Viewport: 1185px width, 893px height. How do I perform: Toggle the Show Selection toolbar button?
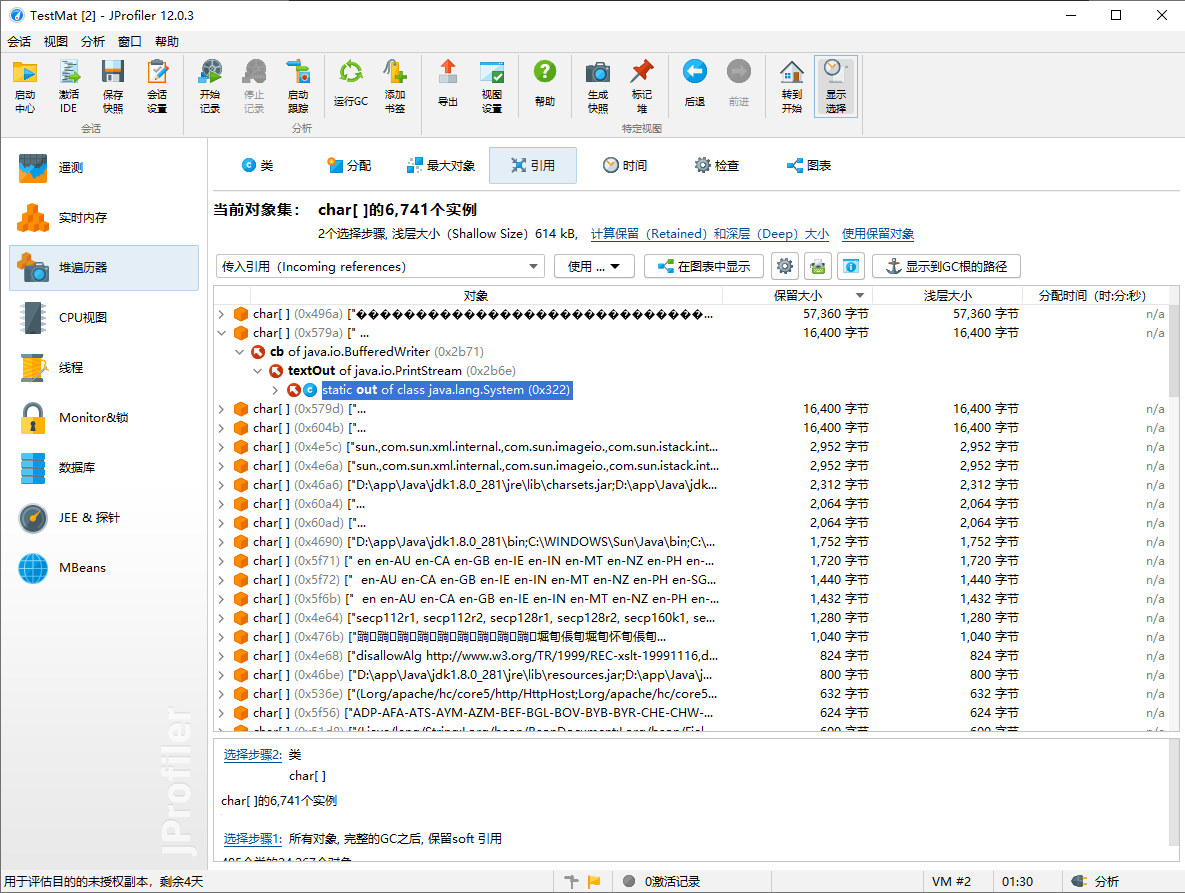(836, 86)
